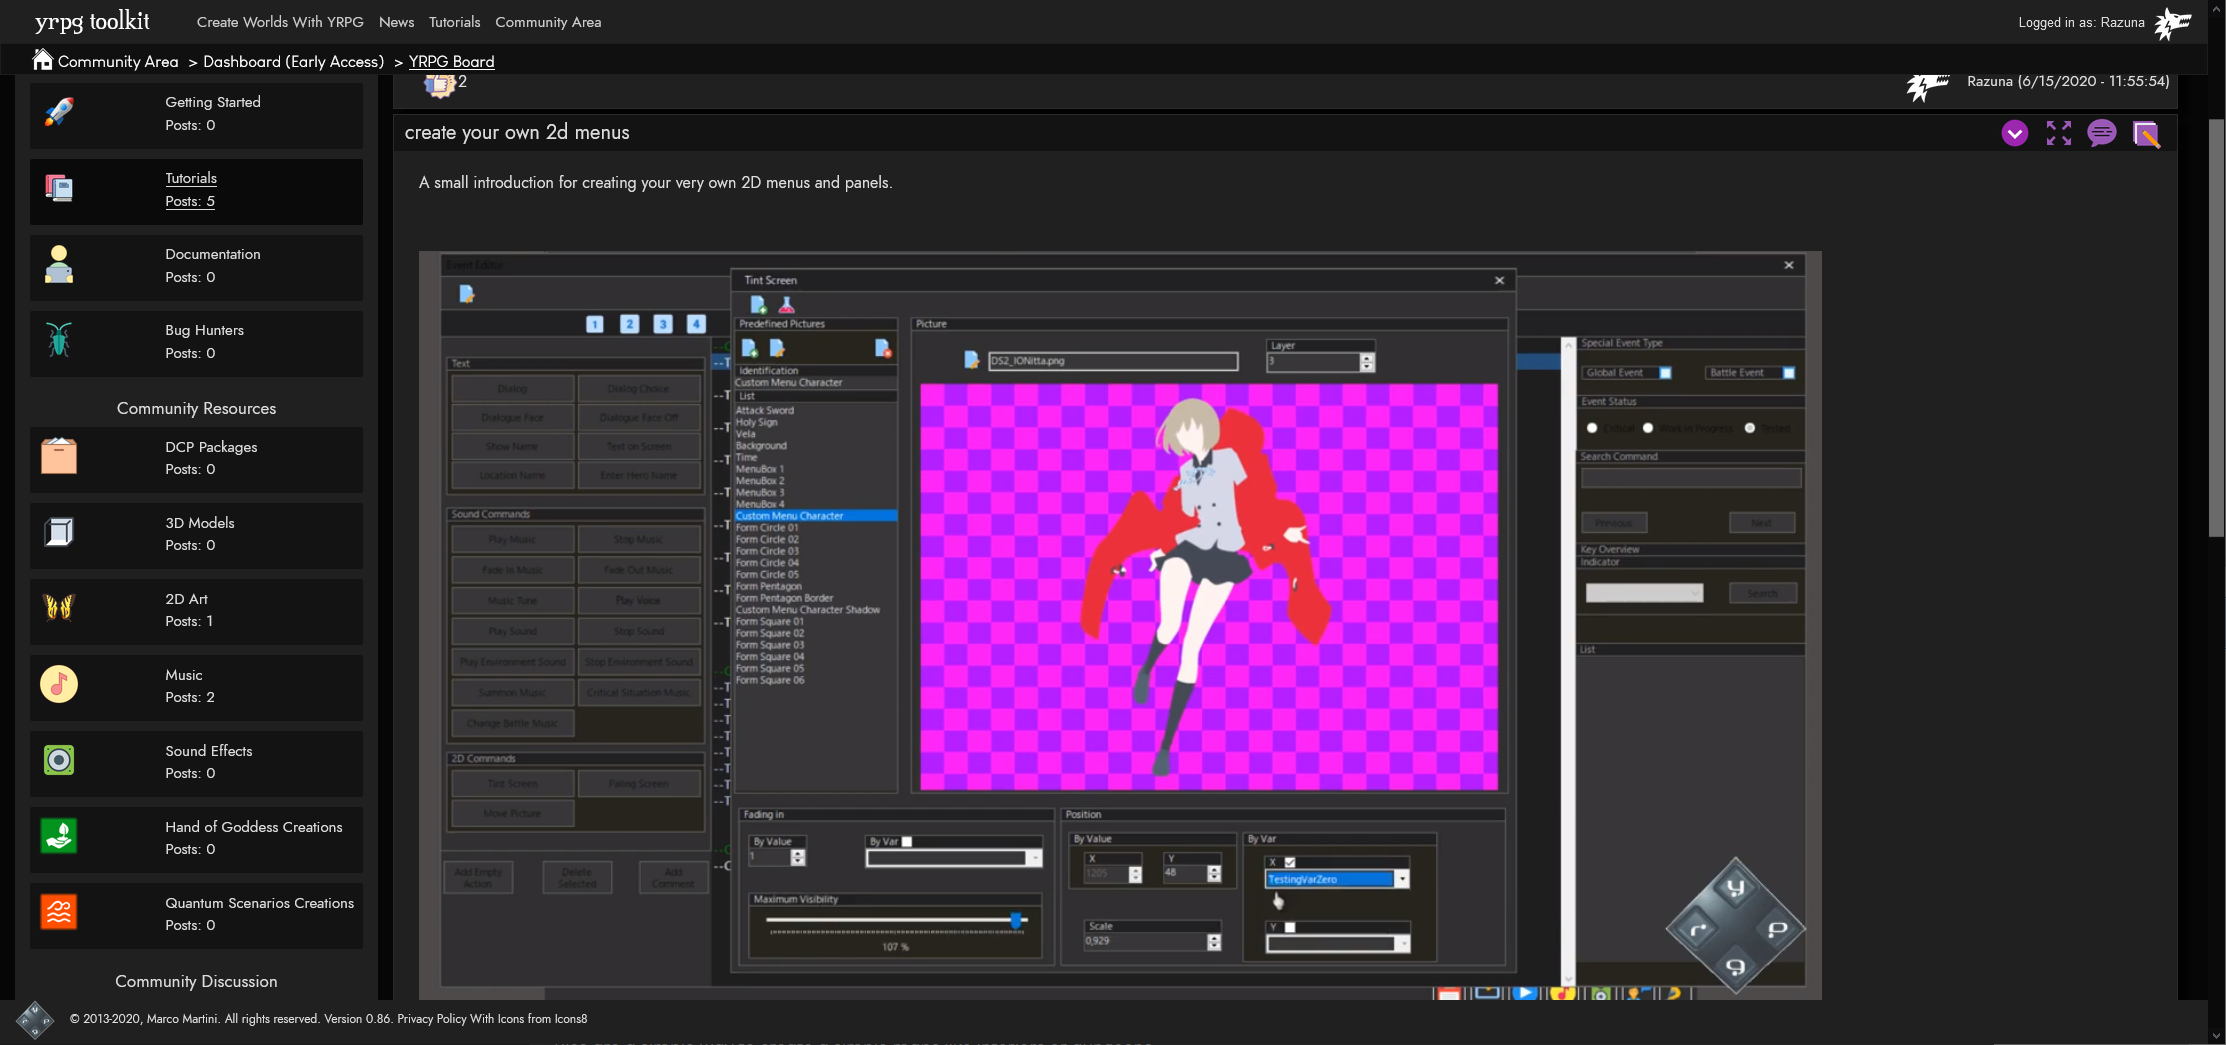Click the Icons8 link in footer
The image size is (2226, 1045).
coord(571,1019)
